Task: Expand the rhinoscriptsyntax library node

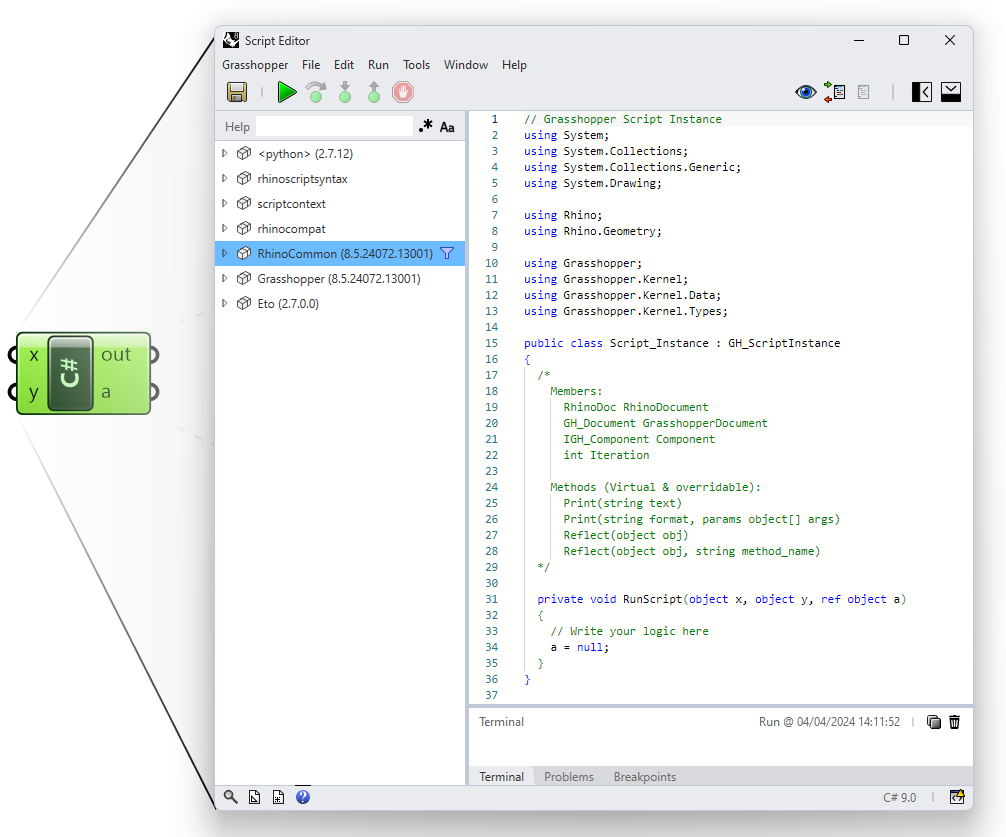Action: (x=225, y=179)
